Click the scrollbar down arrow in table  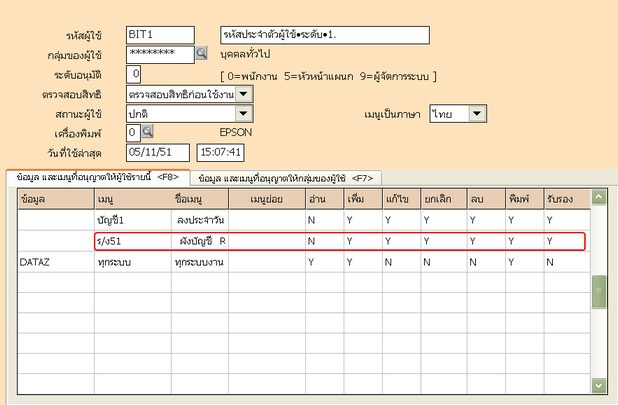coord(599,385)
